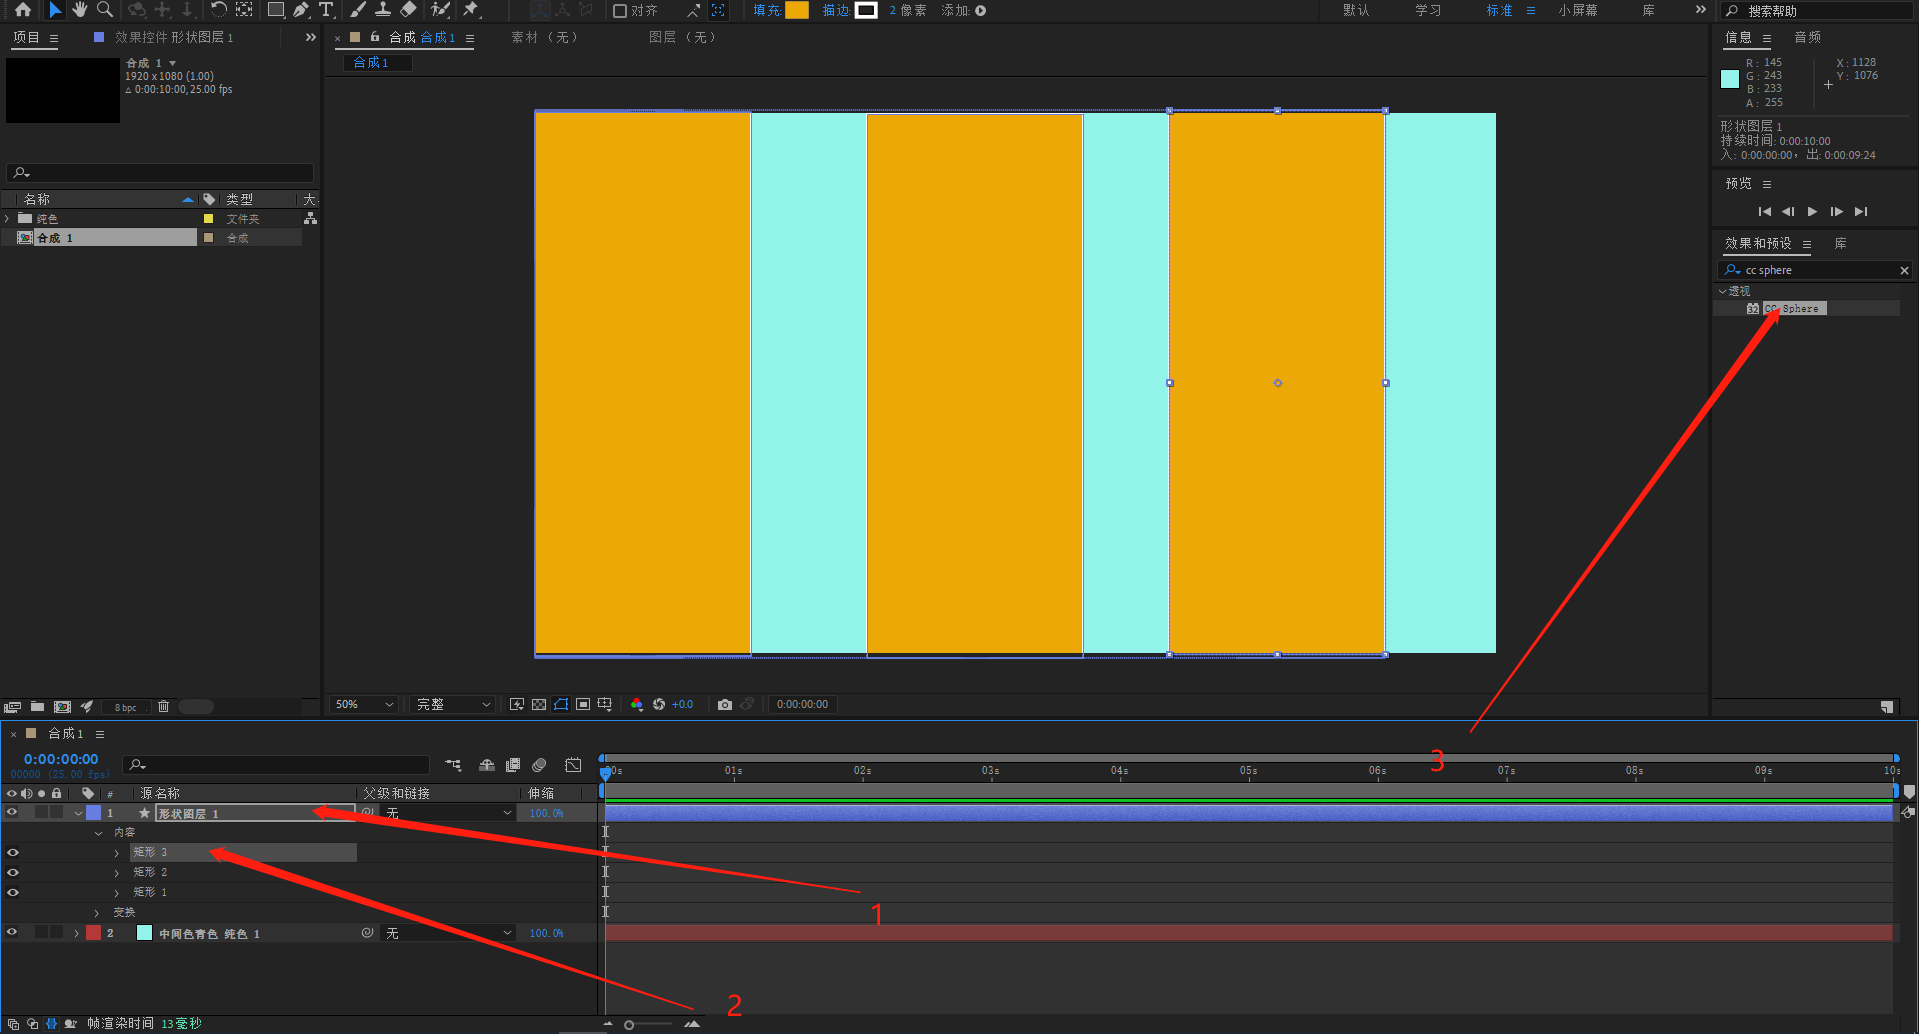
Task: Toggle transparency grid icon in viewer
Action: [x=539, y=704]
